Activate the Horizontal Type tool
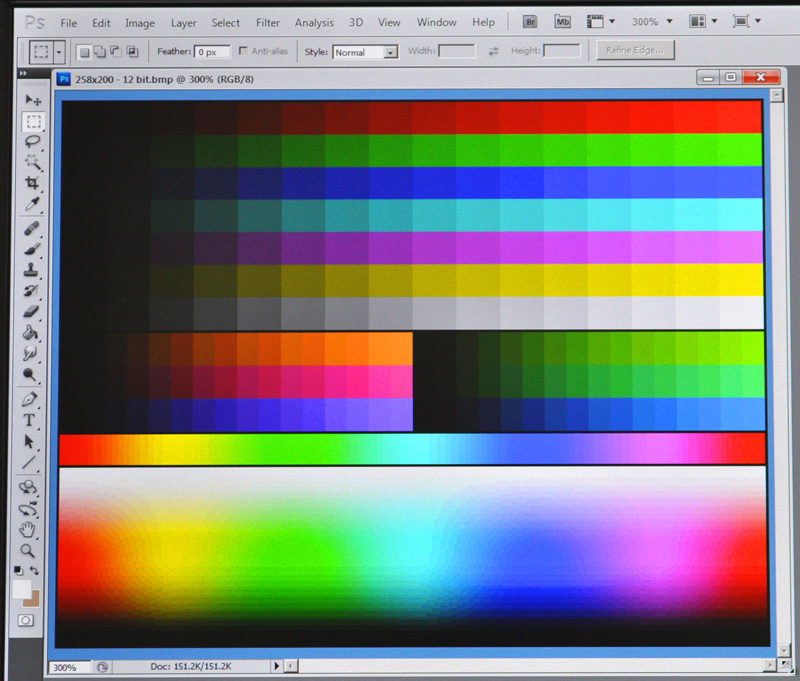The image size is (800, 681). tap(30, 420)
